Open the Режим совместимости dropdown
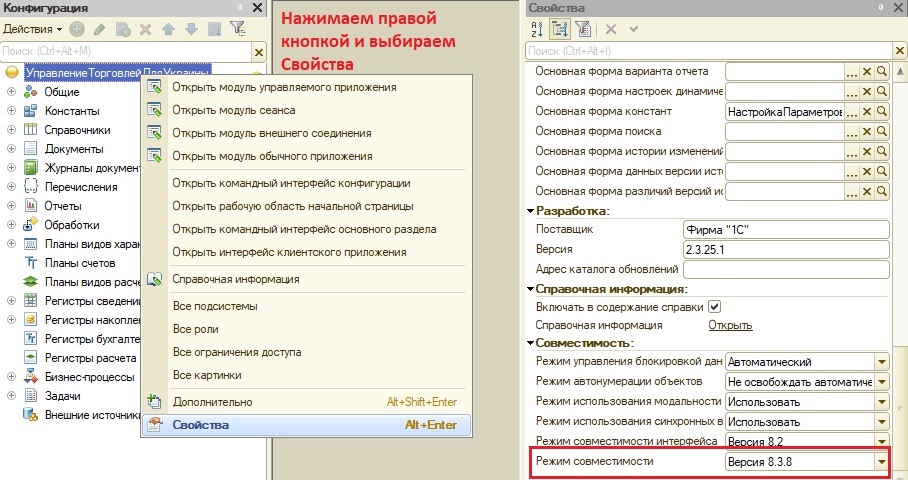Screen dimensions: 908x480 pyautogui.click(x=881, y=461)
